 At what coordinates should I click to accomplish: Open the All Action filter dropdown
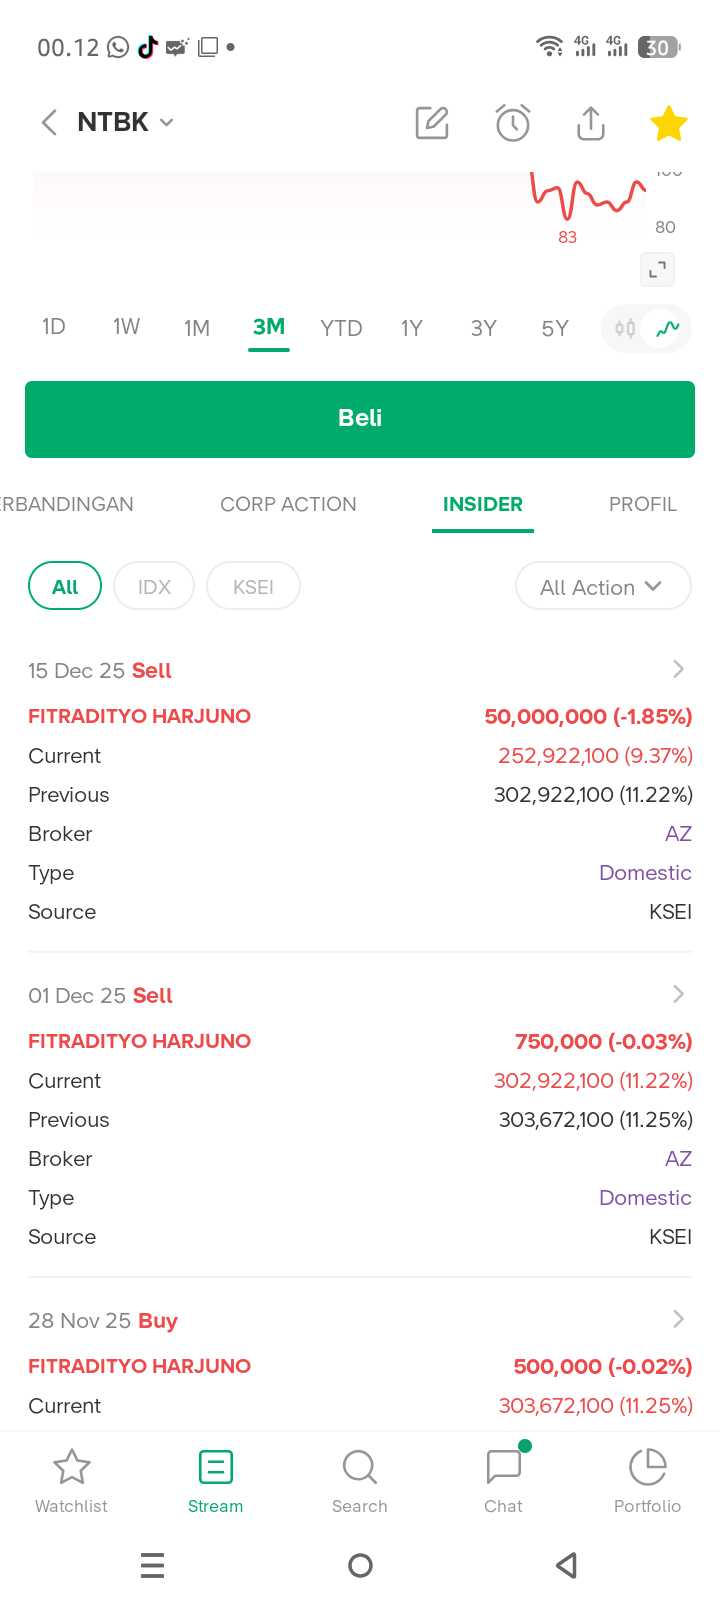[602, 587]
